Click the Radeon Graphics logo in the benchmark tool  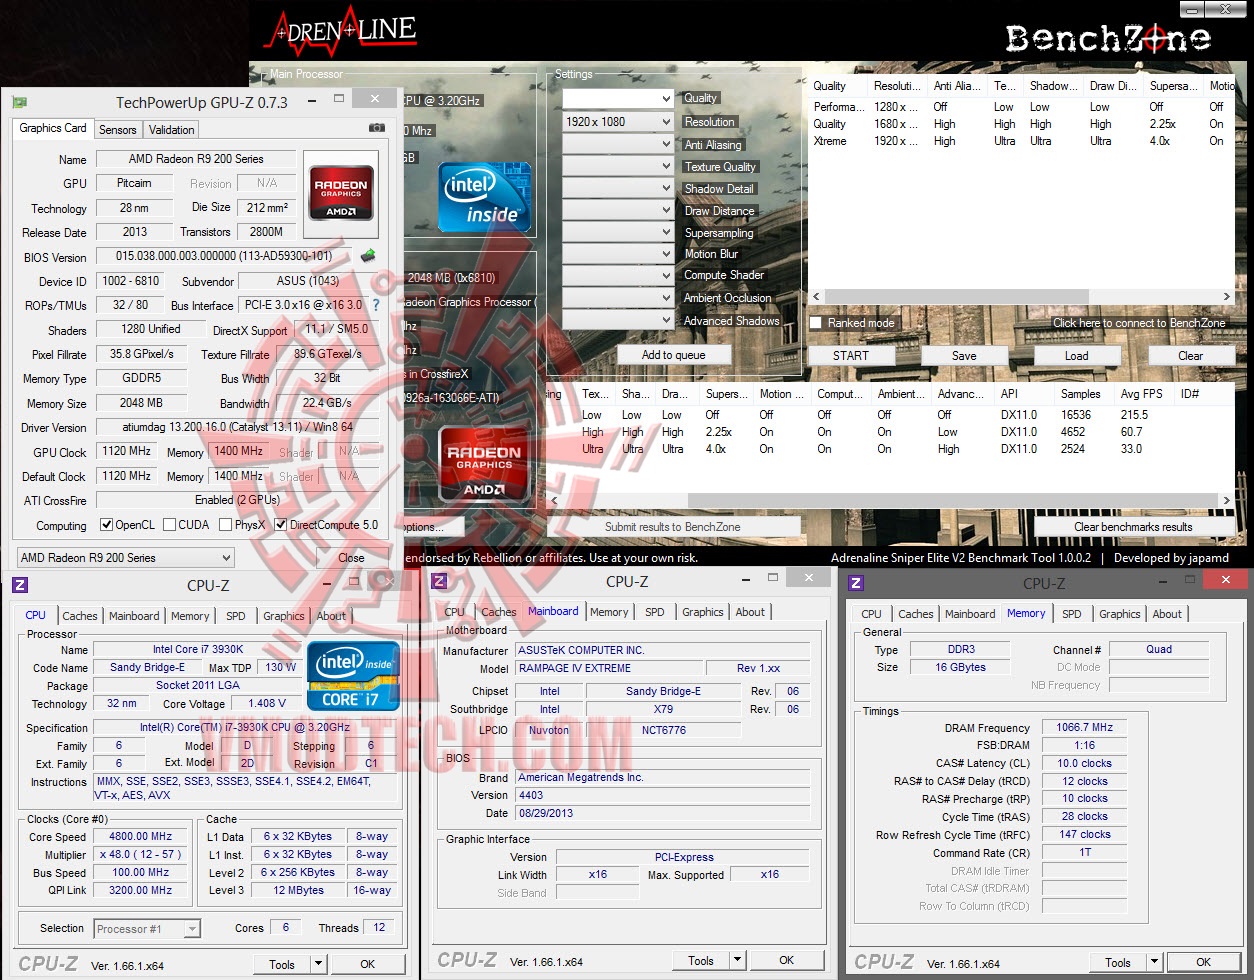(482, 463)
